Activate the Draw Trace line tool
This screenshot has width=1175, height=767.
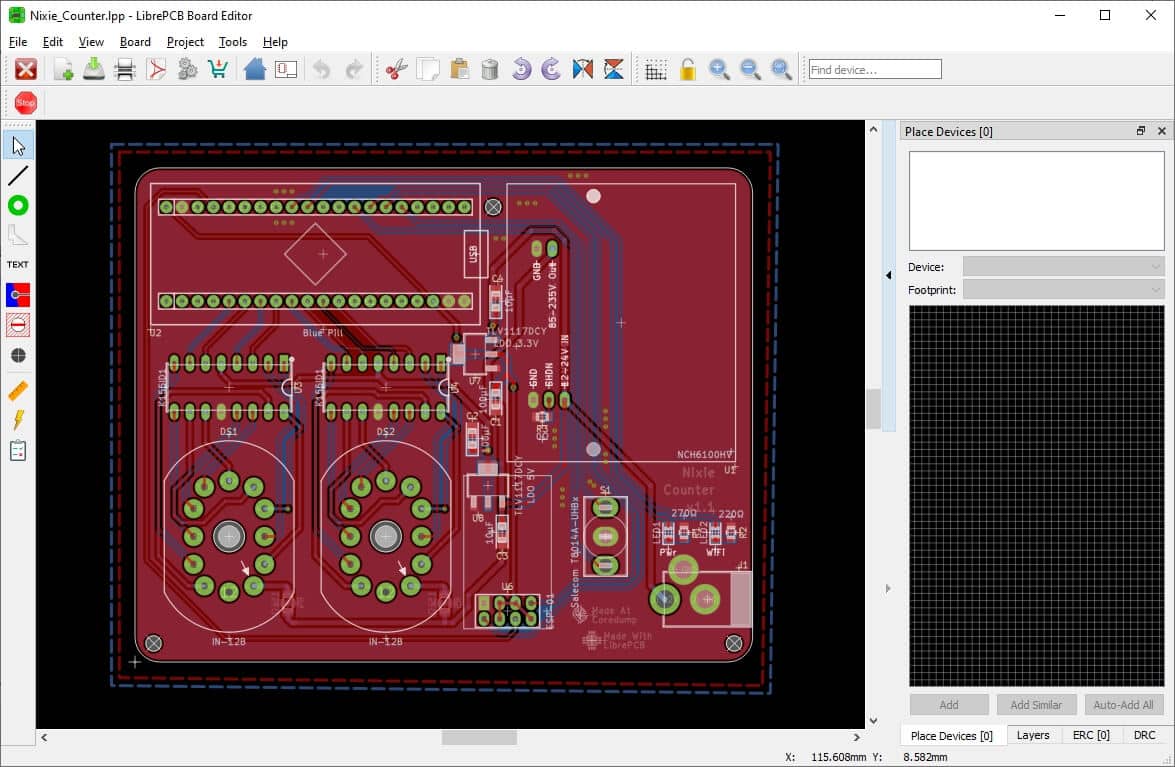pos(18,175)
